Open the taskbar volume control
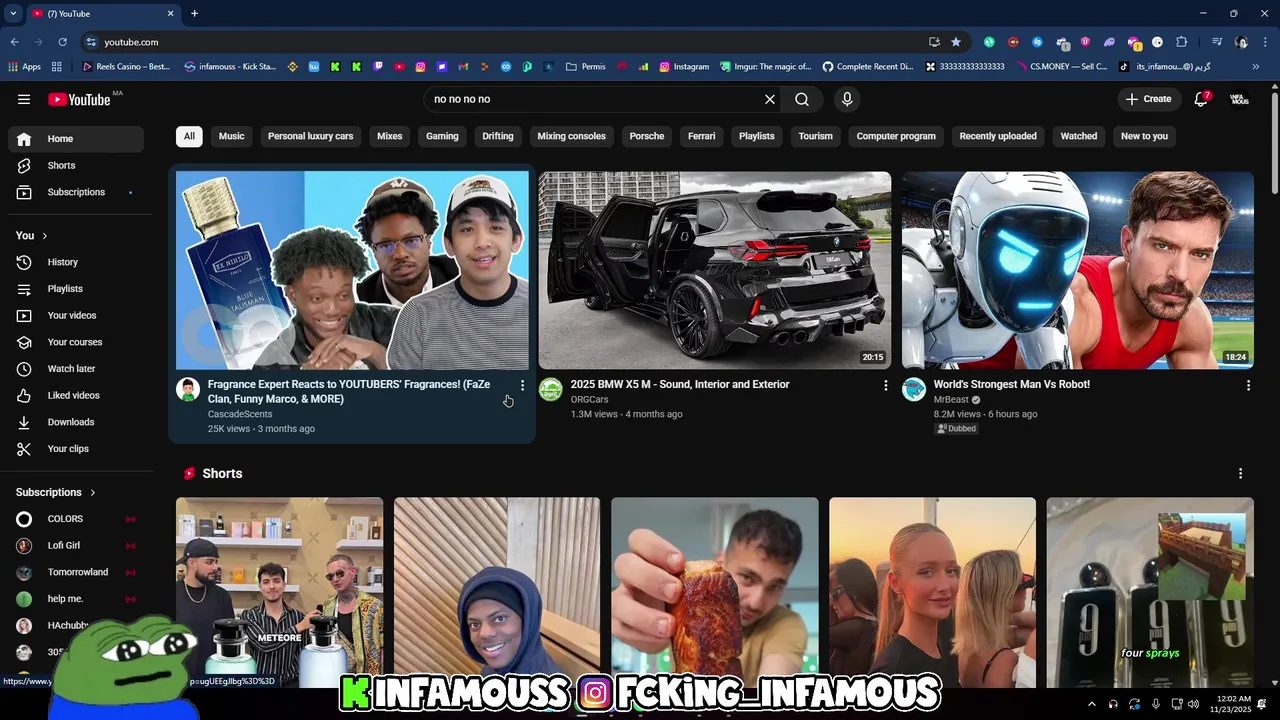1280x720 pixels. click(x=1193, y=704)
